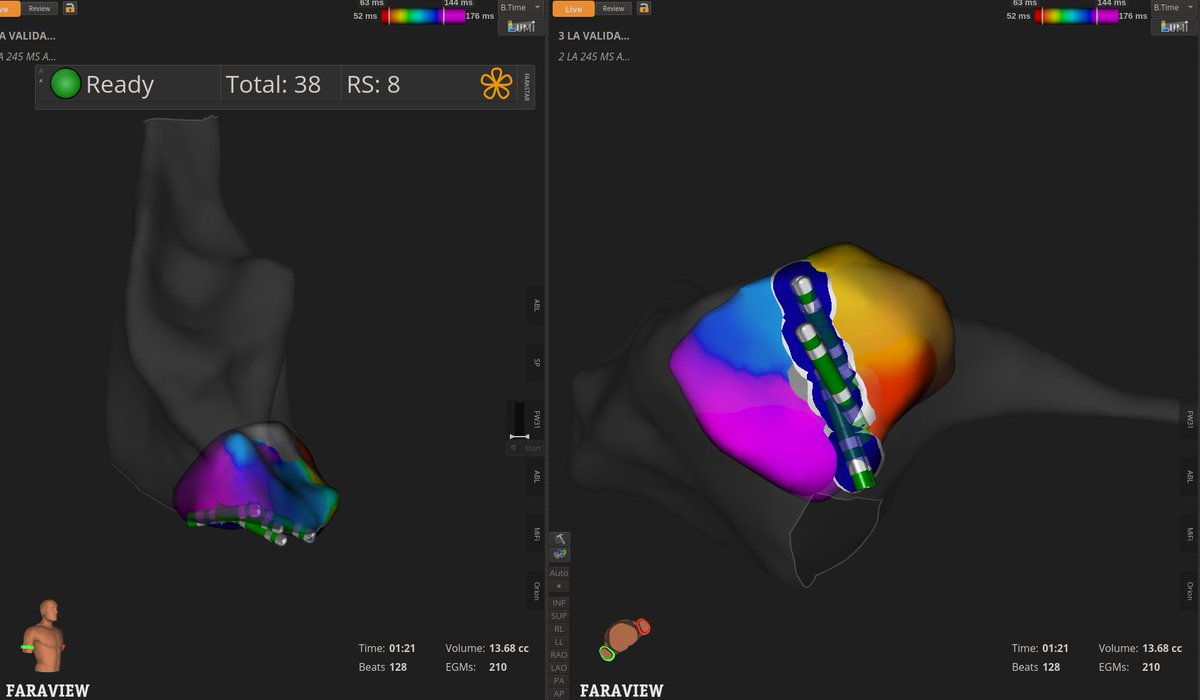Open the MiFi side tab in right view
The width and height of the screenshot is (1200, 700).
pos(1190,534)
